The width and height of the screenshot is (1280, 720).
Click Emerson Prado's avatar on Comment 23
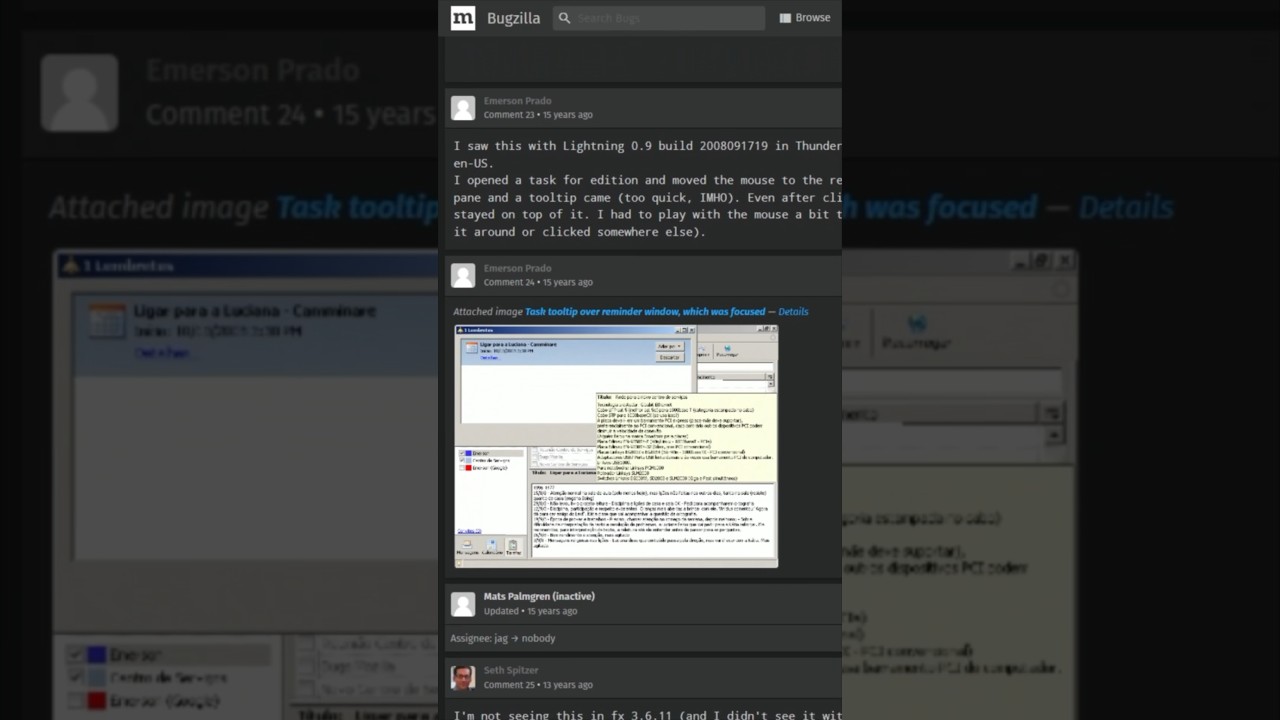463,108
